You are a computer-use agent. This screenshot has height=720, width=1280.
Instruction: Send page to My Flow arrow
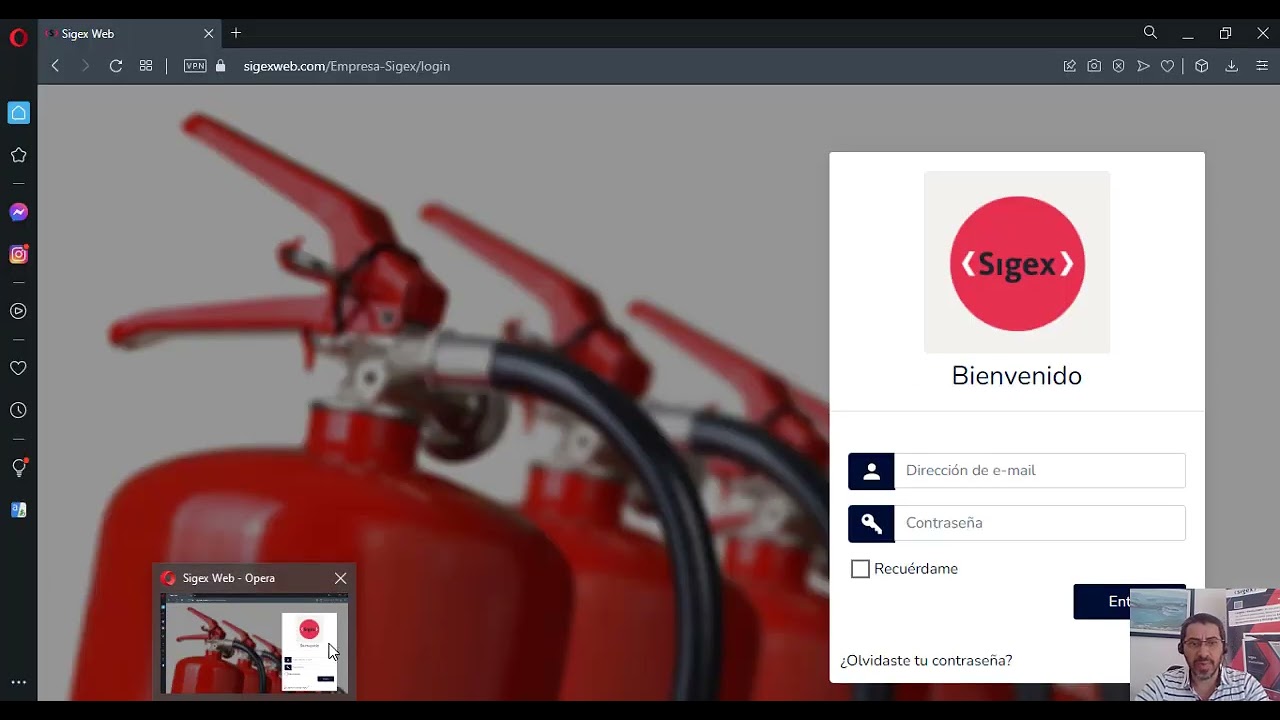point(1143,66)
